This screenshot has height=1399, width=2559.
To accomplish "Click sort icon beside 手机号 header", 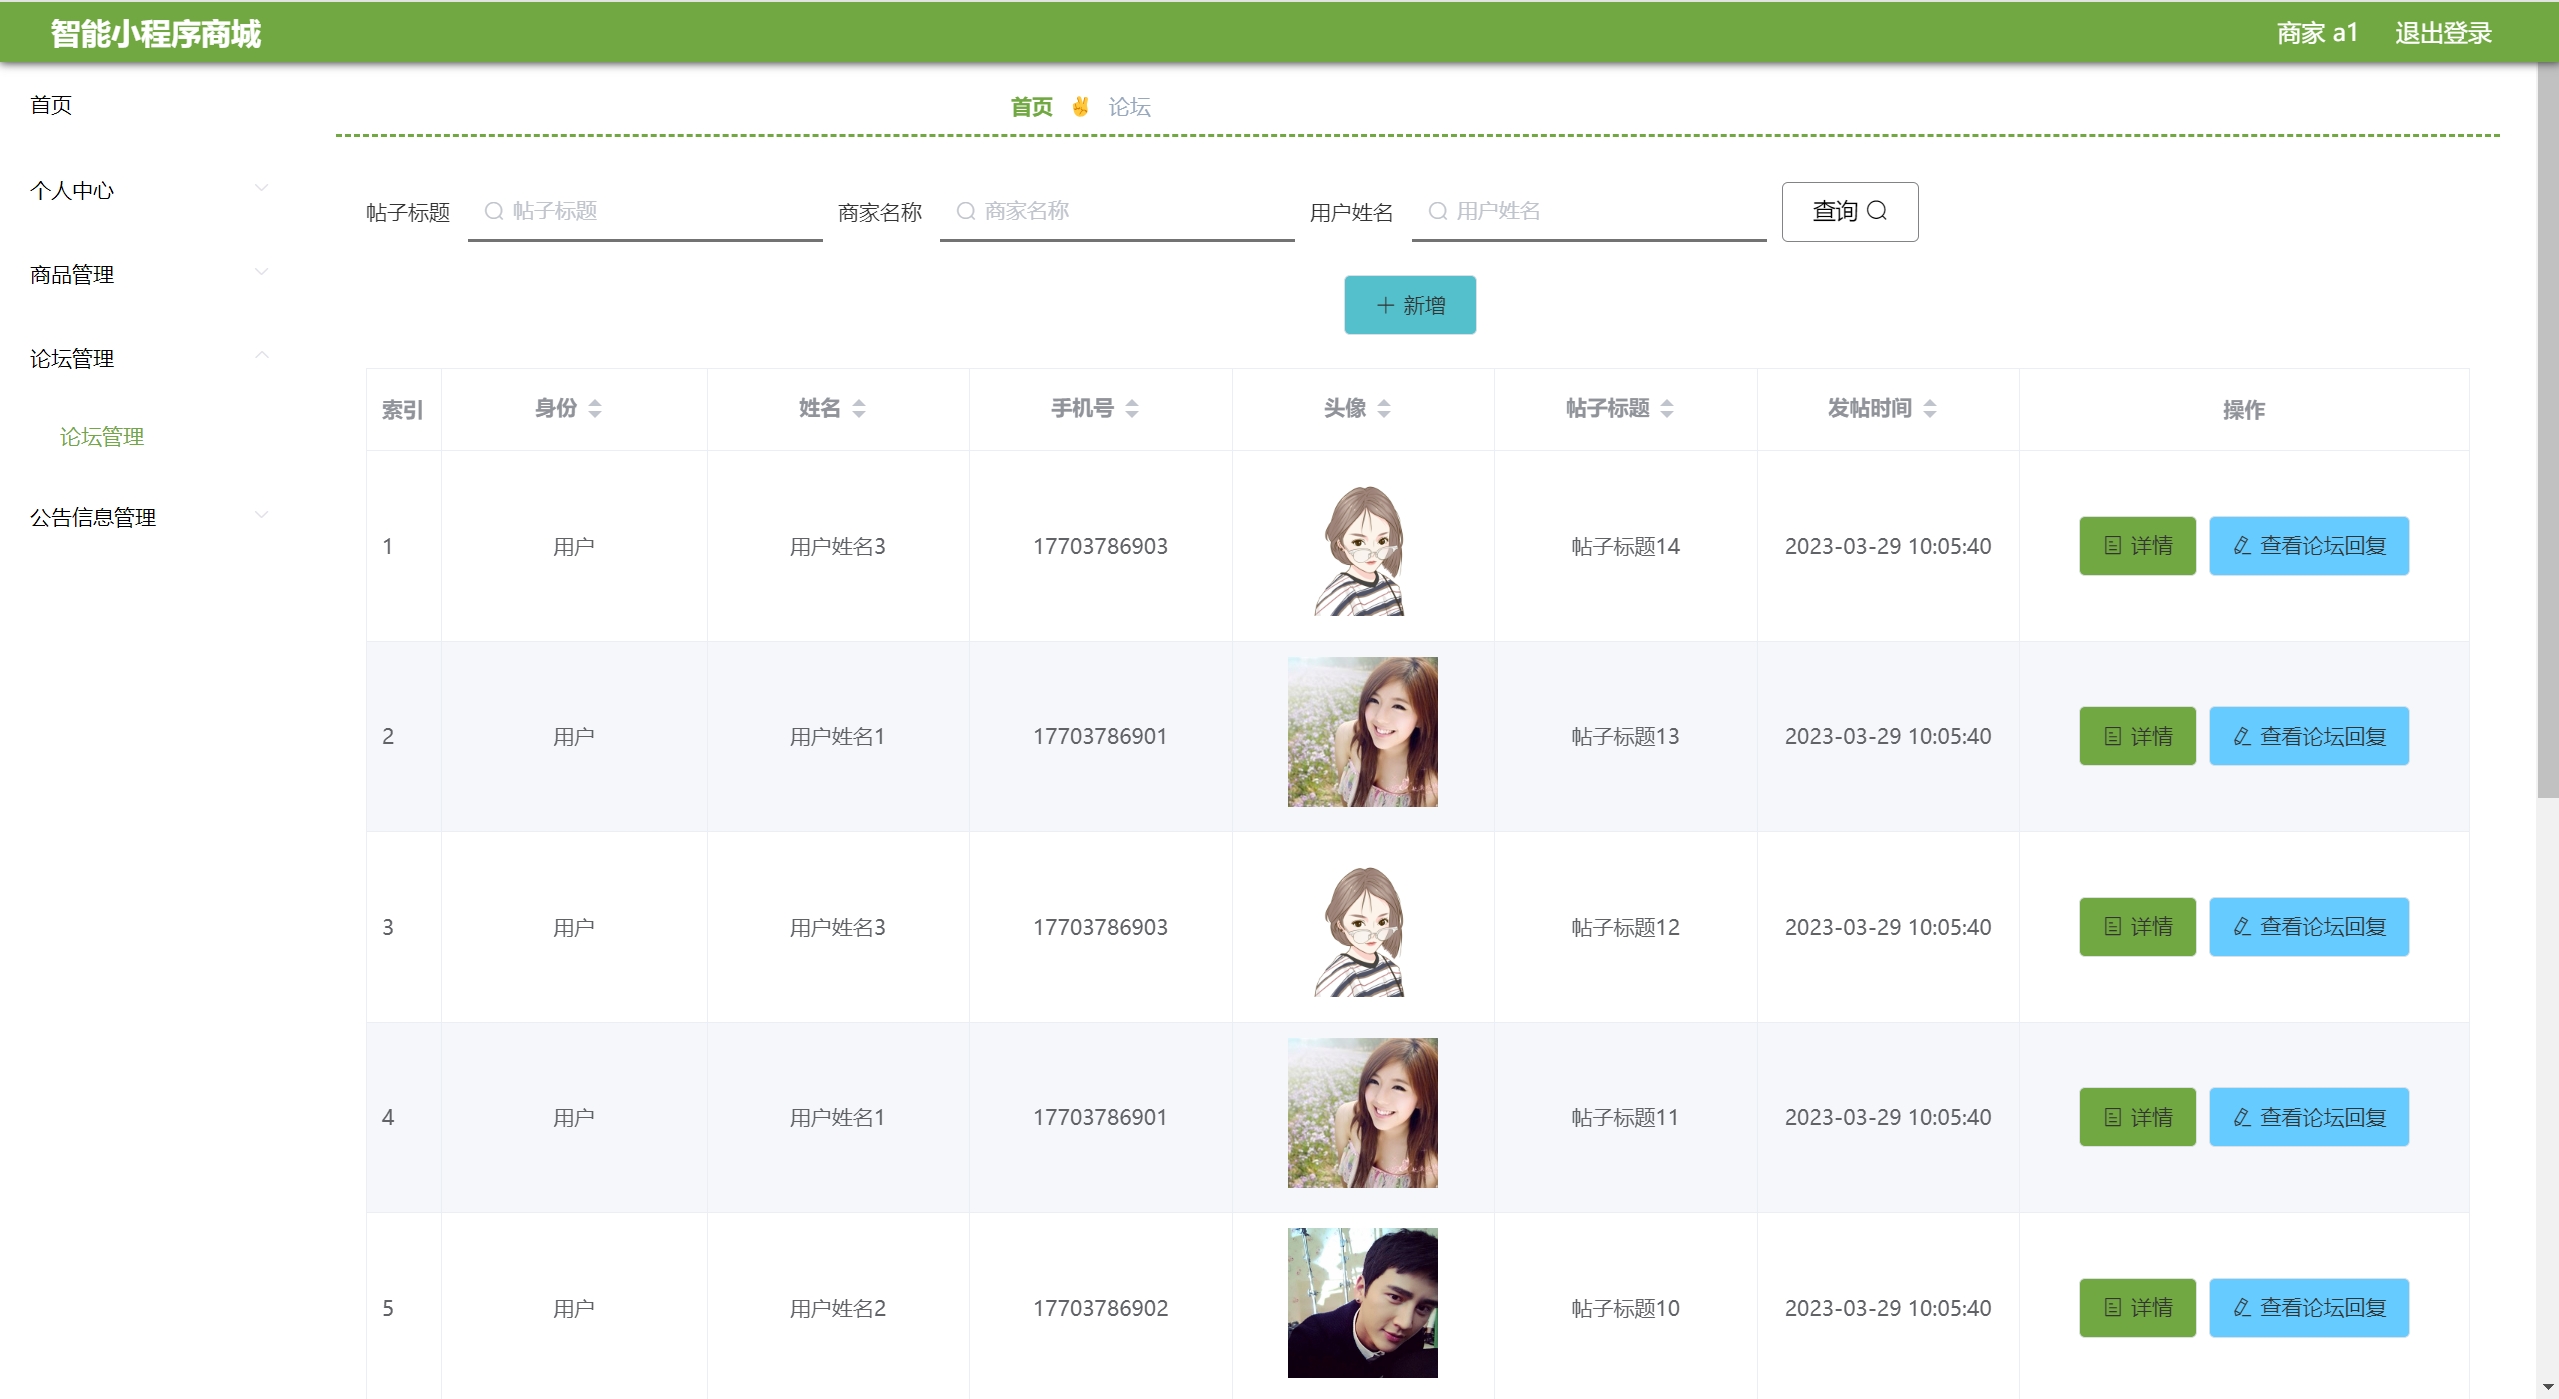I will 1132,408.
